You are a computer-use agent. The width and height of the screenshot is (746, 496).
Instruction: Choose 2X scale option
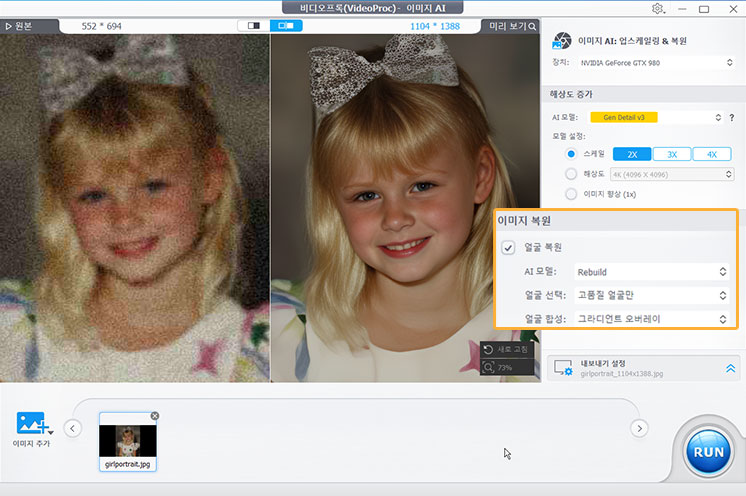click(632, 154)
